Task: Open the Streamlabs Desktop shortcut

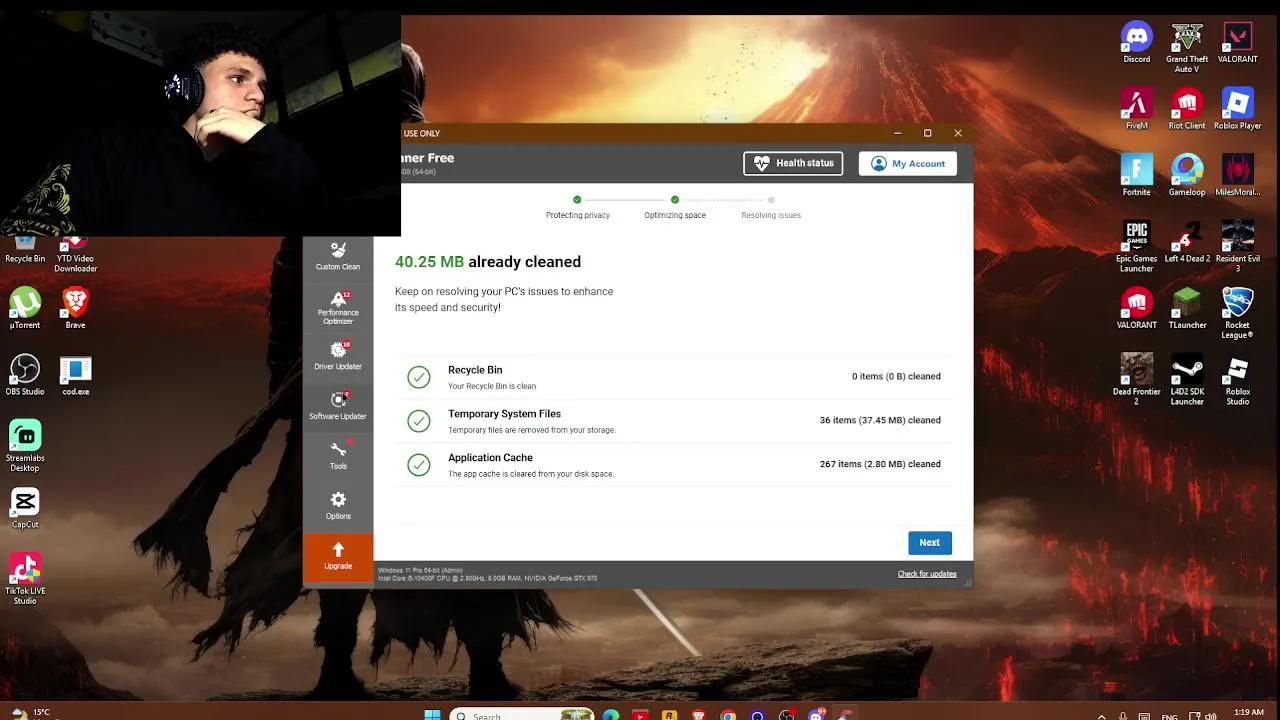Action: pos(25,446)
